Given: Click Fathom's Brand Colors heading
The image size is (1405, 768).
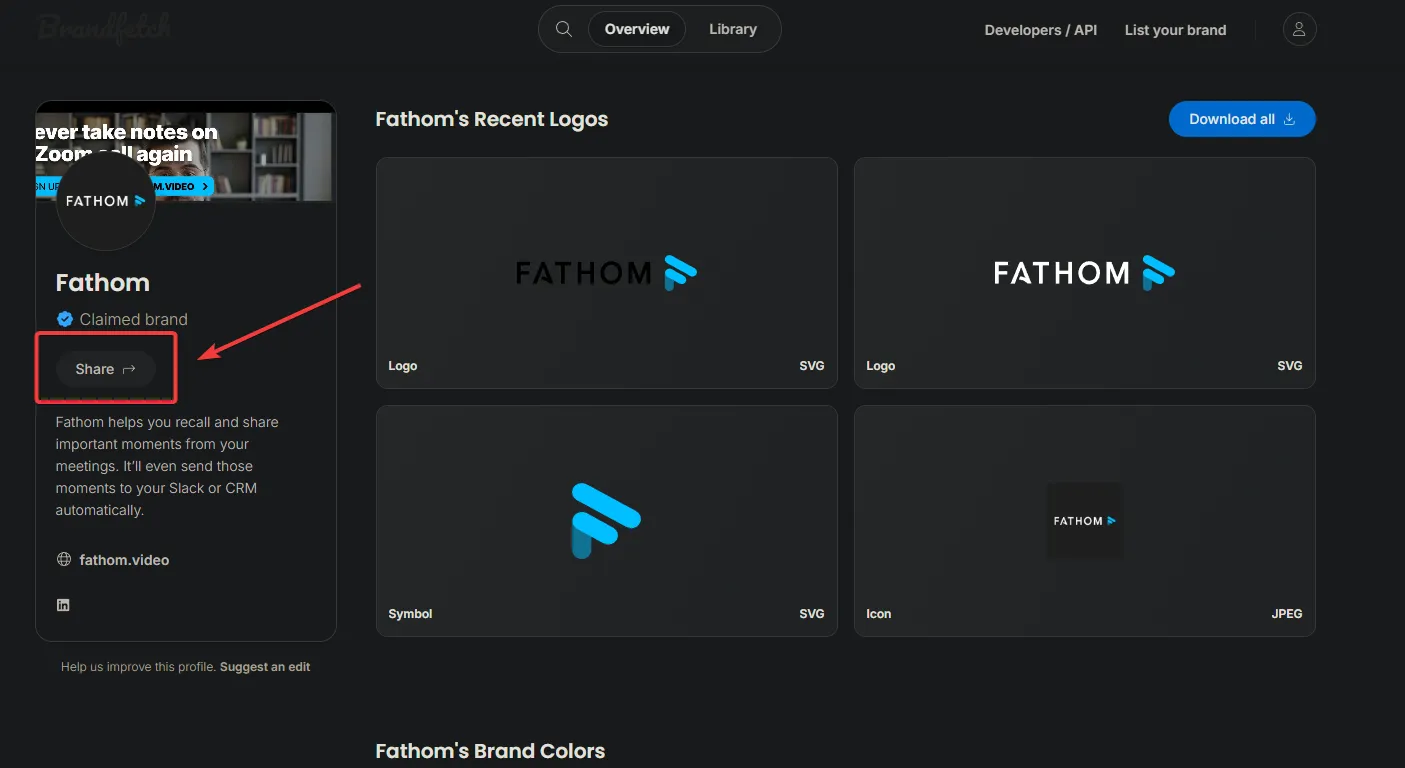Looking at the screenshot, I should 490,751.
